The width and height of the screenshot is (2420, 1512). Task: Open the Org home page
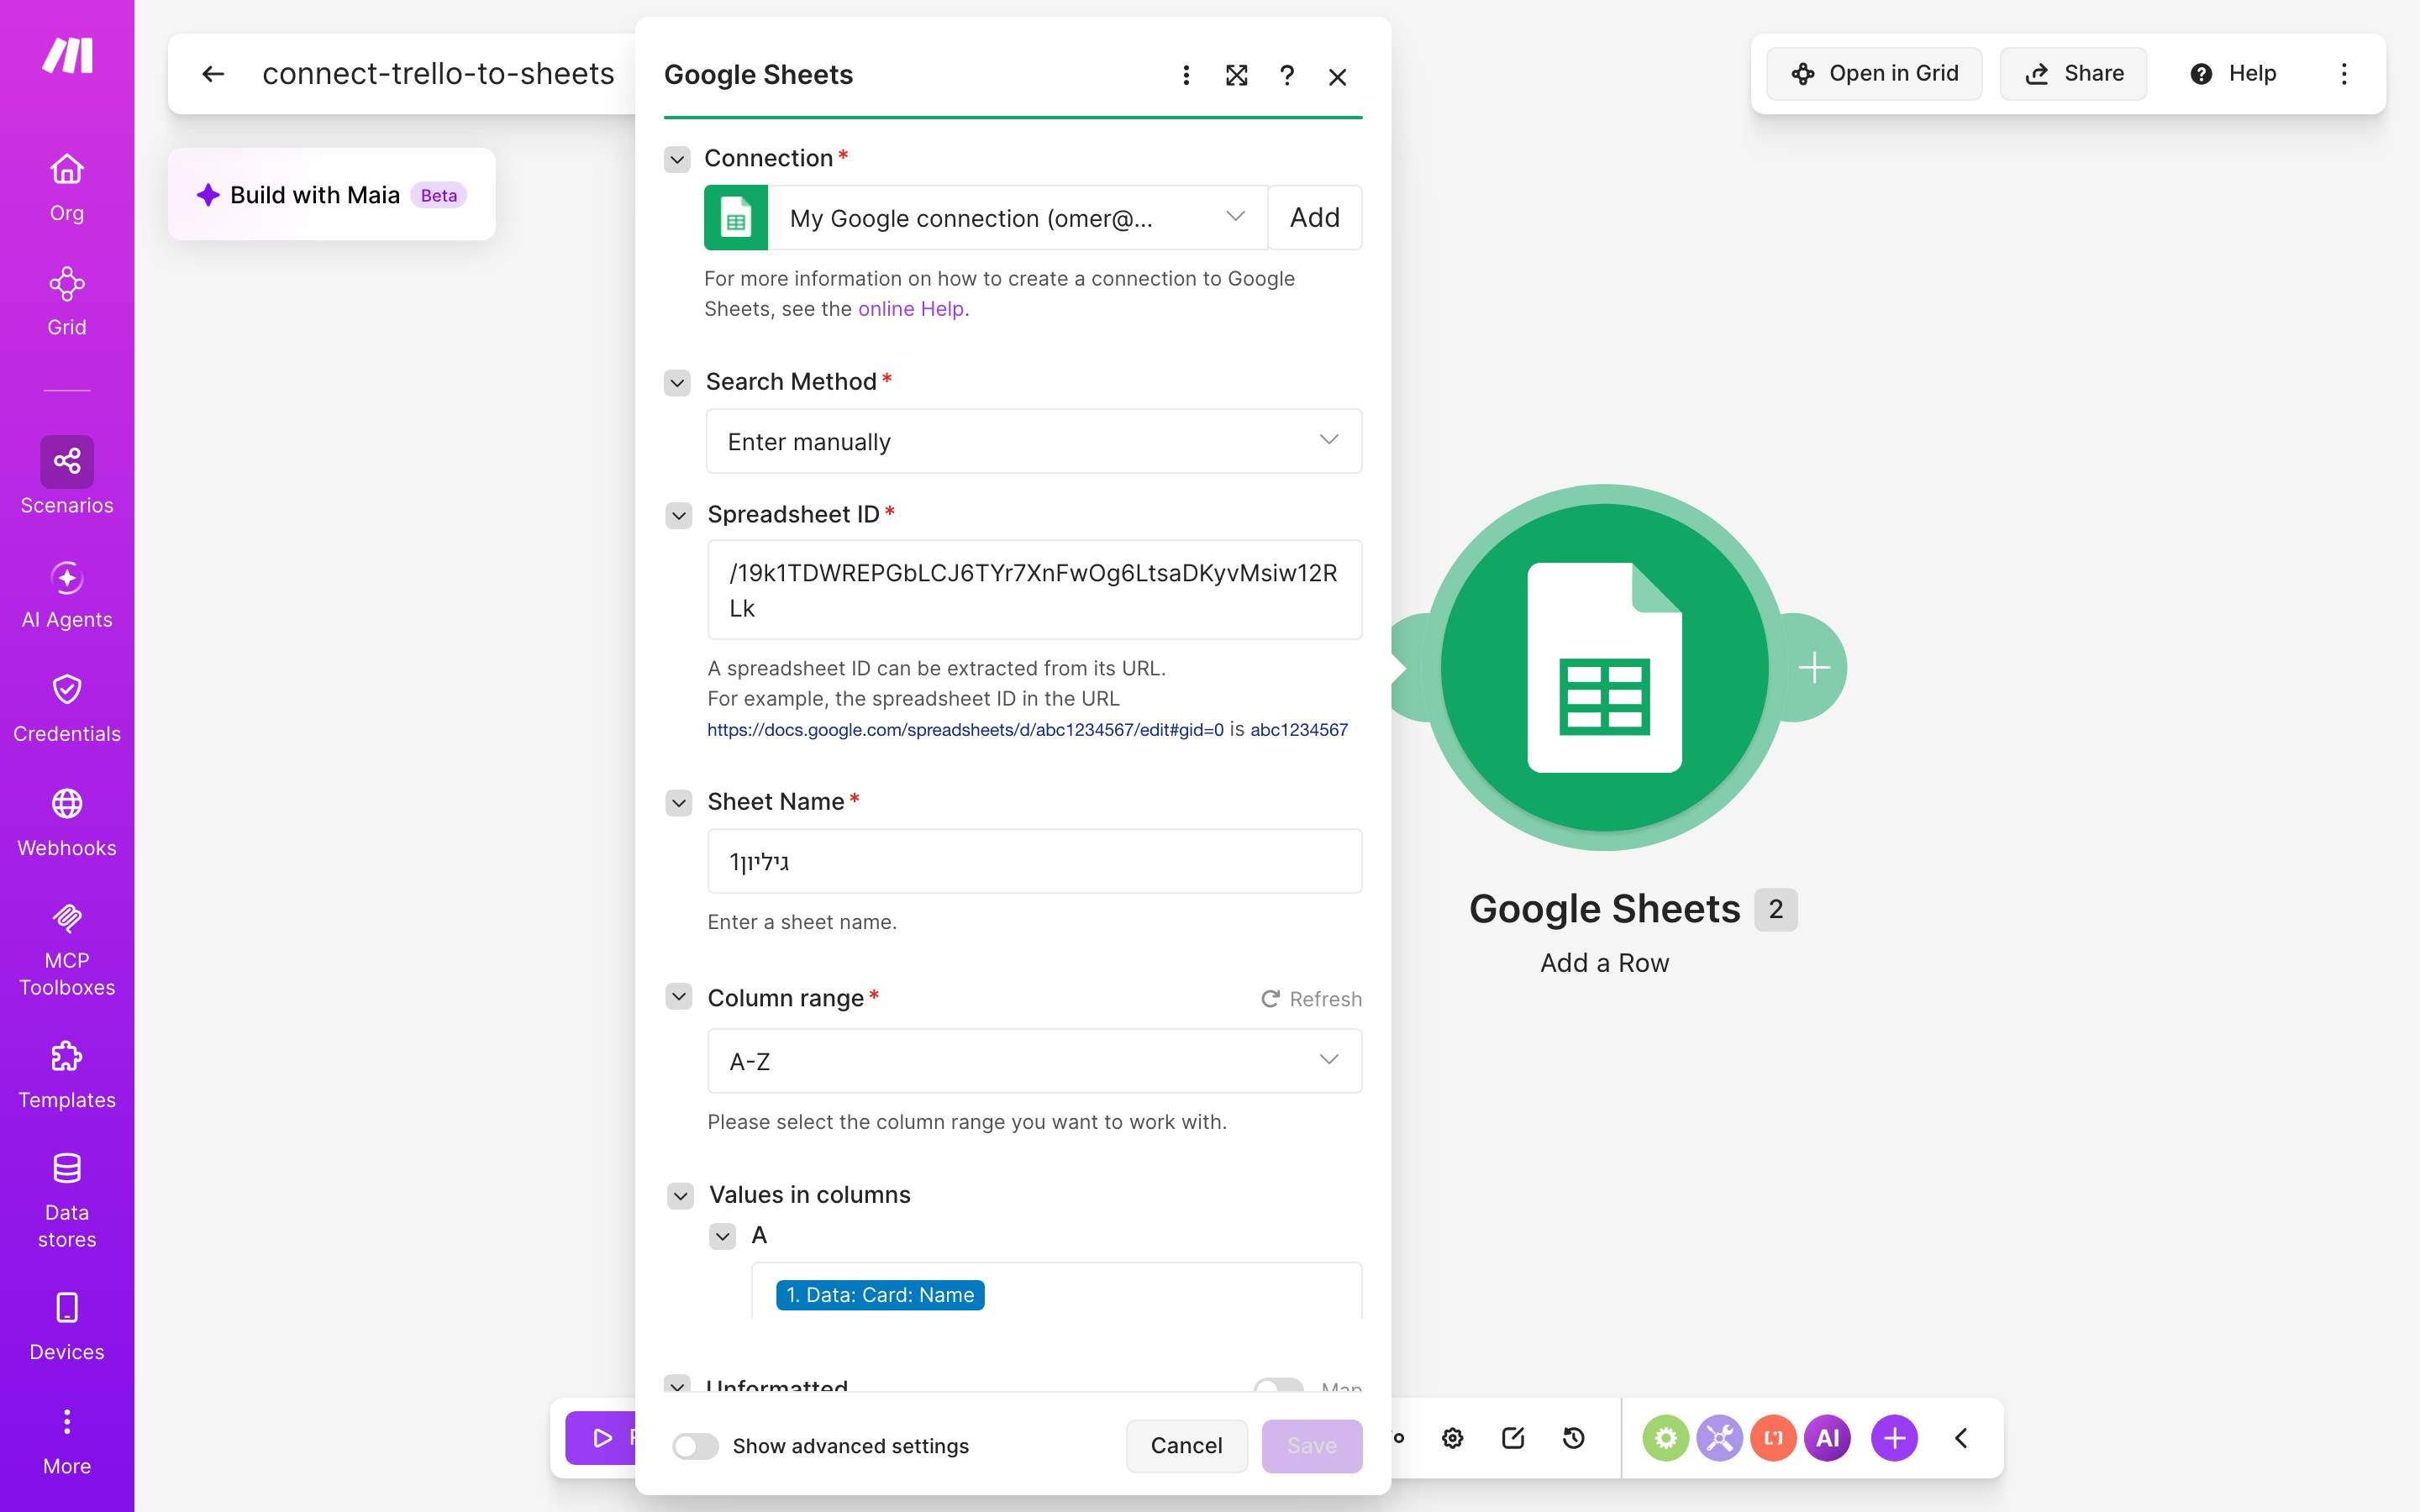tap(67, 188)
